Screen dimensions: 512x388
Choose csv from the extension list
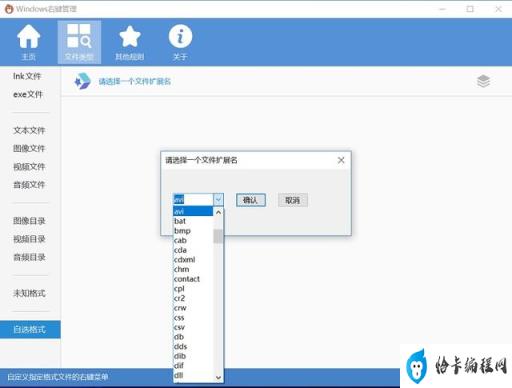pos(193,327)
